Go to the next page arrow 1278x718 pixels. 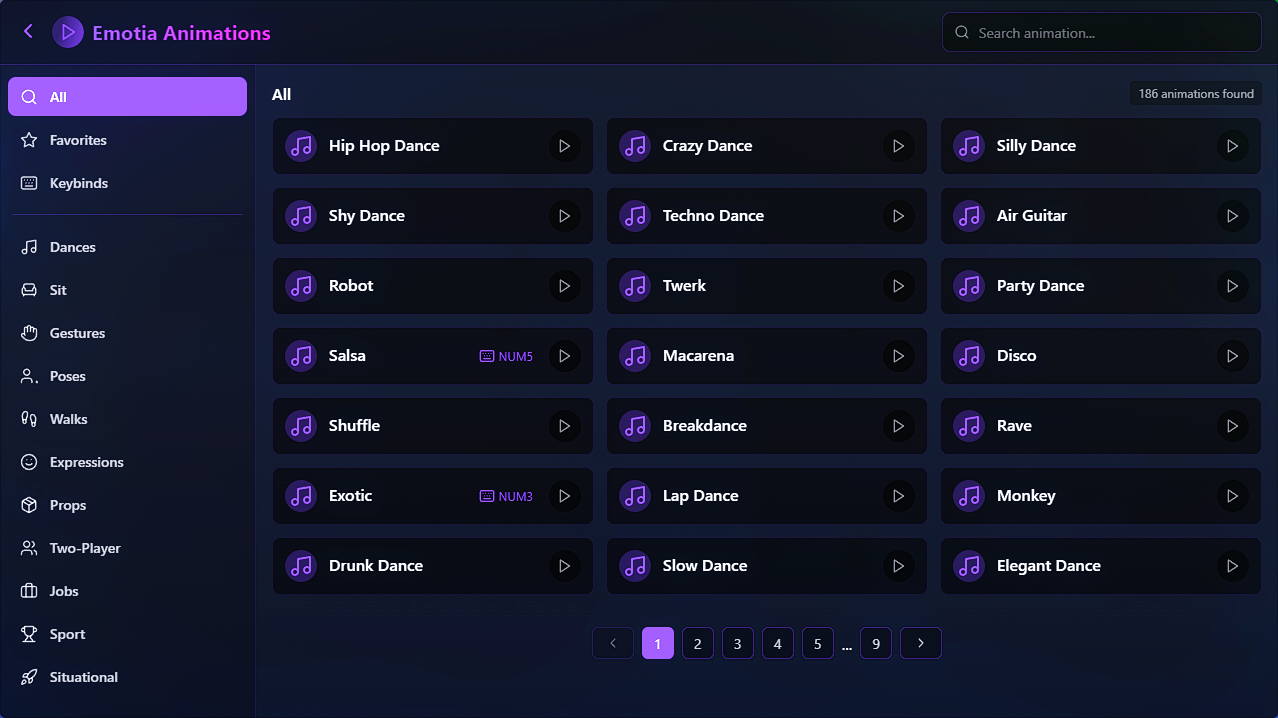[921, 643]
